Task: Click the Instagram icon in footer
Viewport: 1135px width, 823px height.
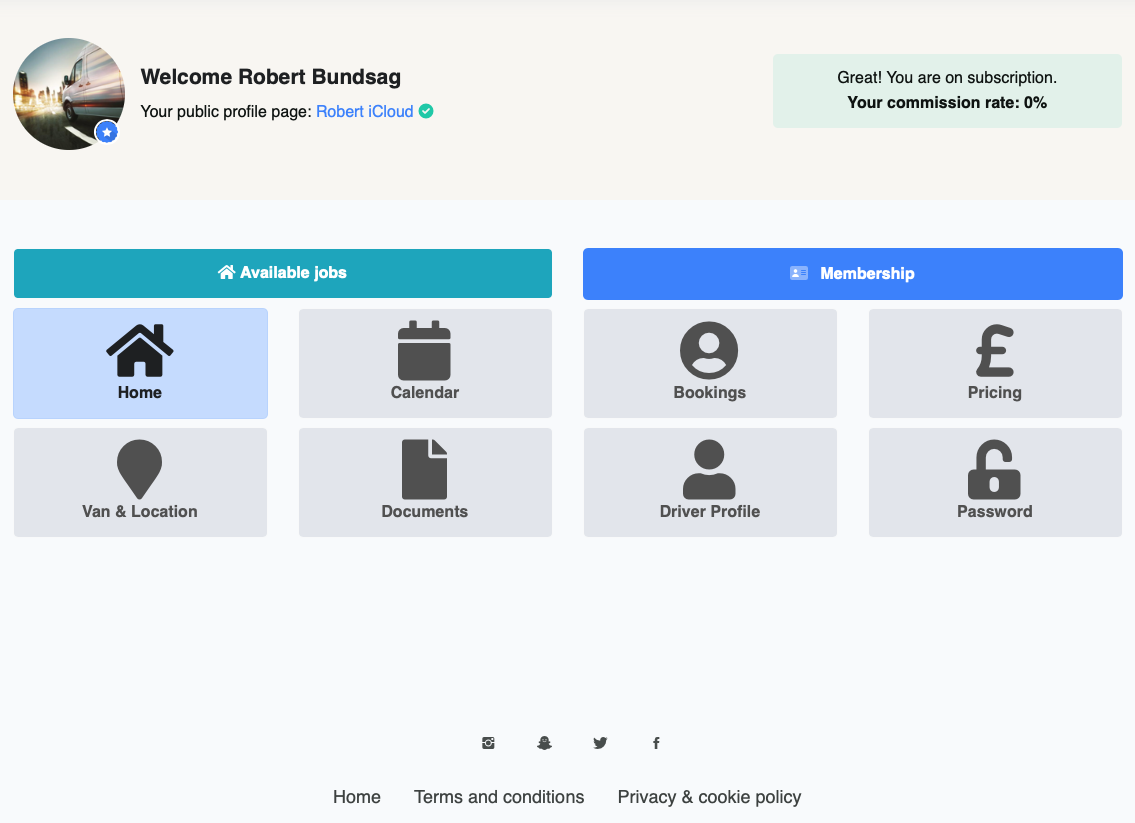Action: point(488,743)
